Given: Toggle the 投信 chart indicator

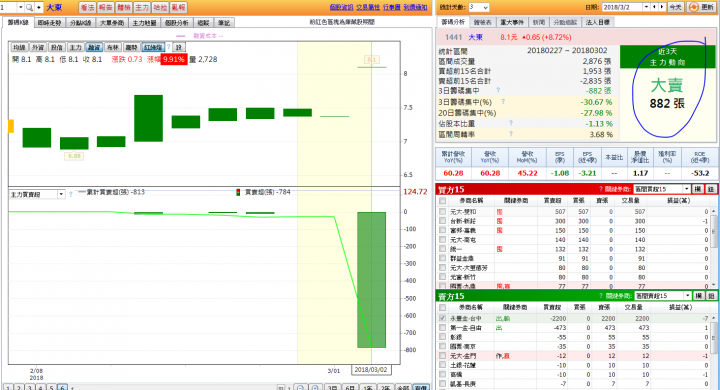Looking at the screenshot, I should [x=57, y=47].
